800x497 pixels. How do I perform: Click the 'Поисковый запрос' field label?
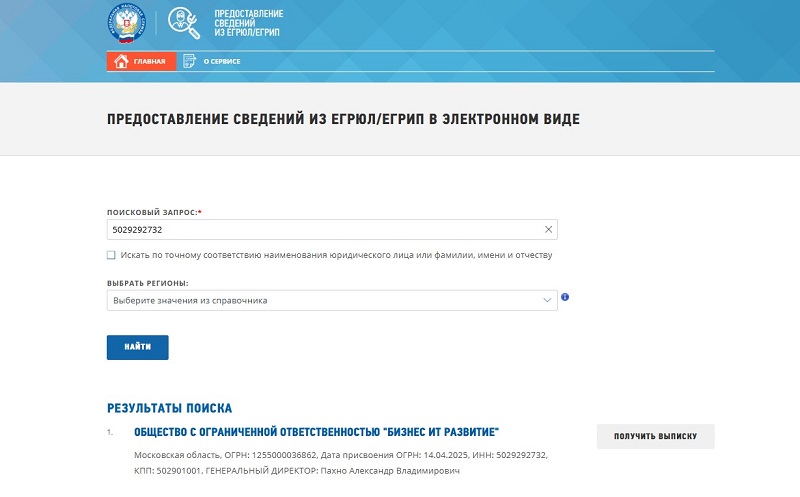click(152, 212)
